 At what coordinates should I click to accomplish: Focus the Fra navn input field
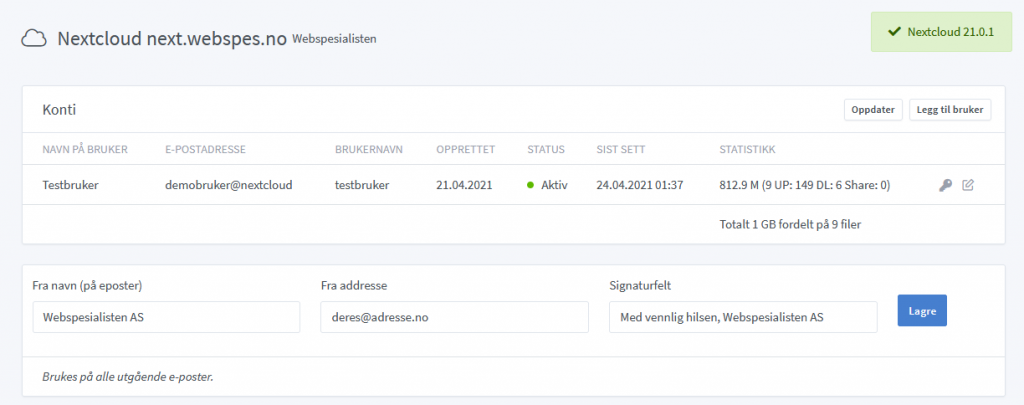pyautogui.click(x=166, y=317)
